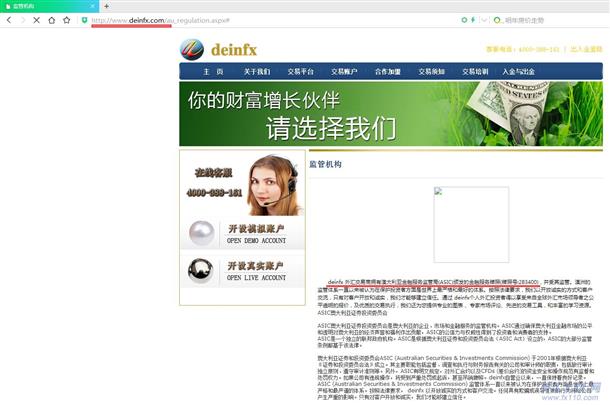Click the green circular icon beside address bar
The width and height of the screenshot is (610, 405).
click(464, 20)
